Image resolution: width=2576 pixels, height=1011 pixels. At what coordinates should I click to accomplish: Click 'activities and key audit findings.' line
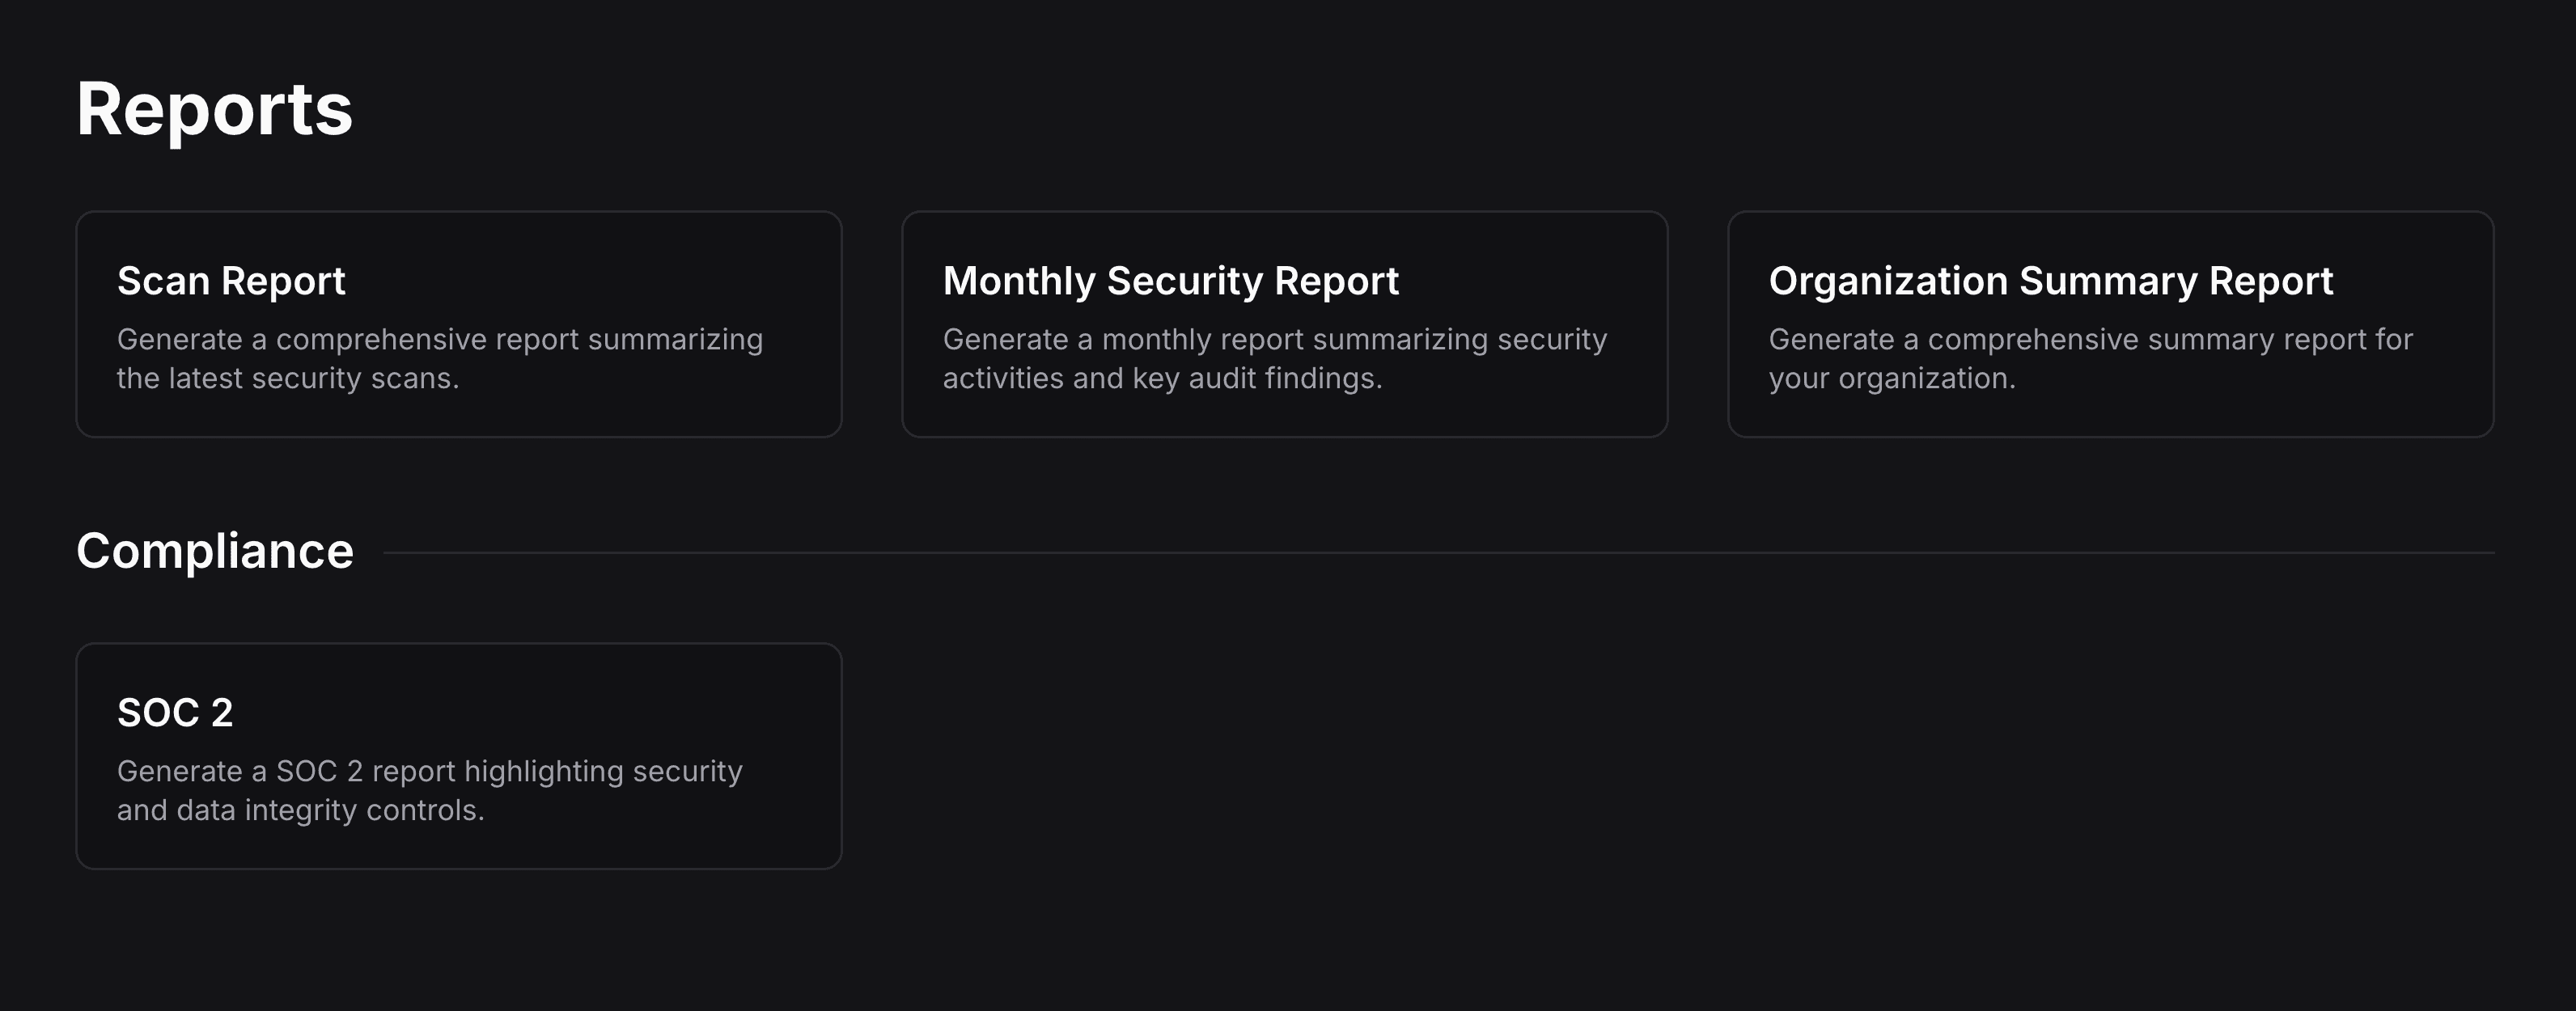pos(1162,379)
